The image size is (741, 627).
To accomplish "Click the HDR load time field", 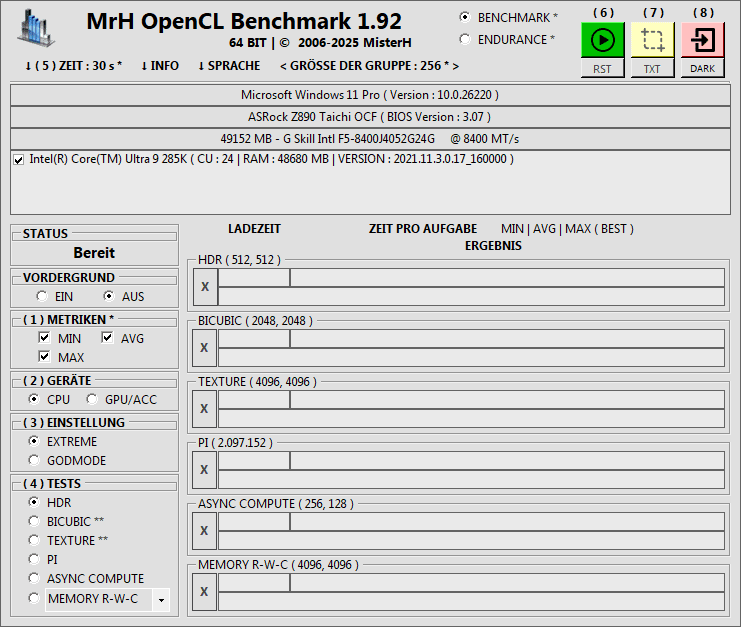I will tap(254, 278).
